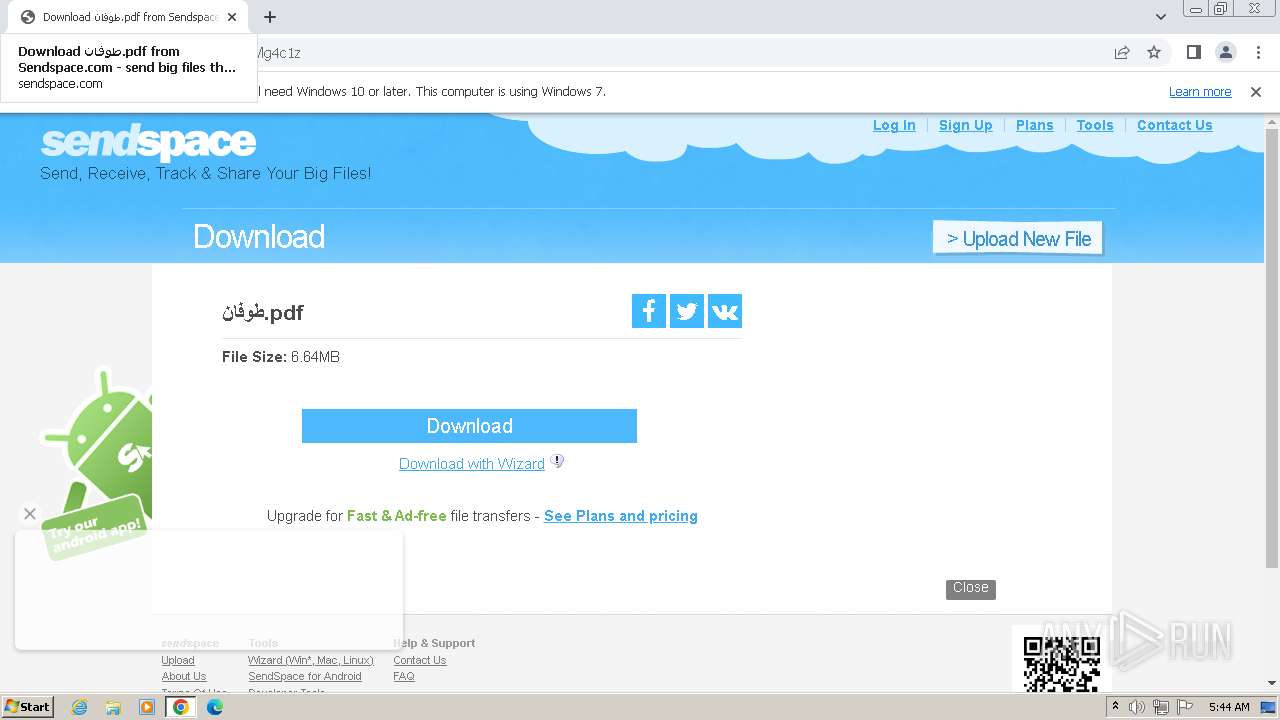The width and height of the screenshot is (1280, 720).
Task: Click the File Size 6.64MB text
Action: 281,357
